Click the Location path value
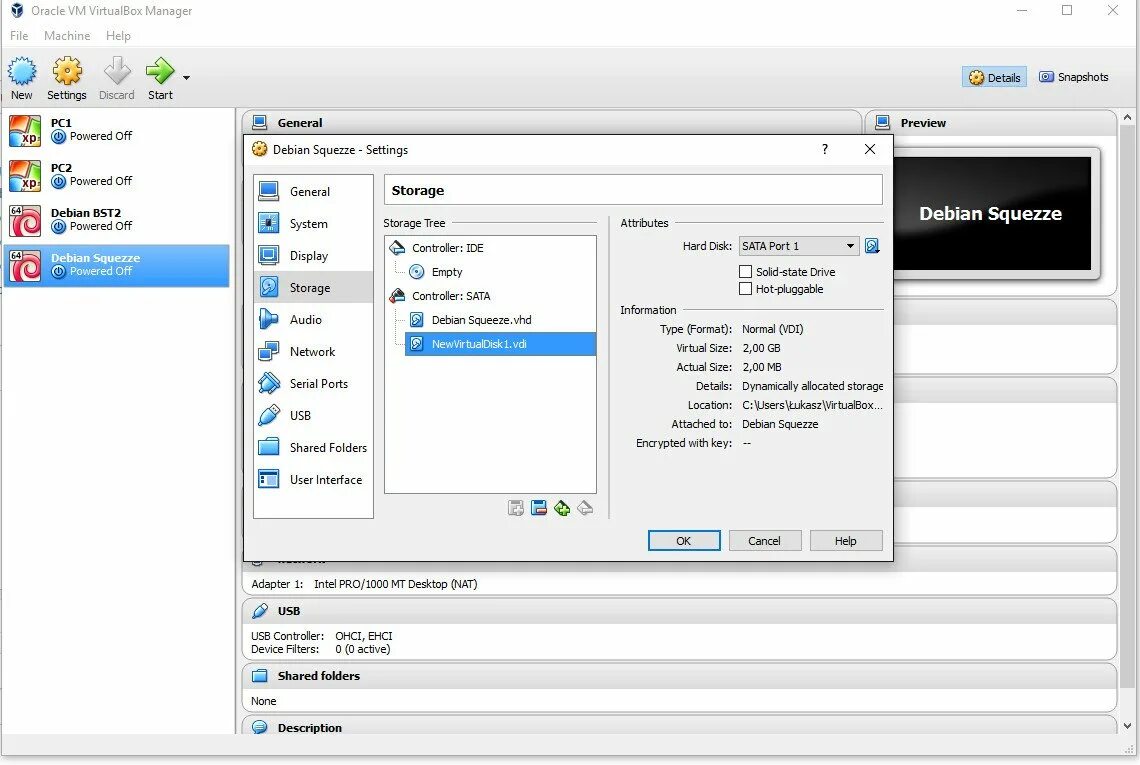The width and height of the screenshot is (1140, 765). pyautogui.click(x=812, y=405)
